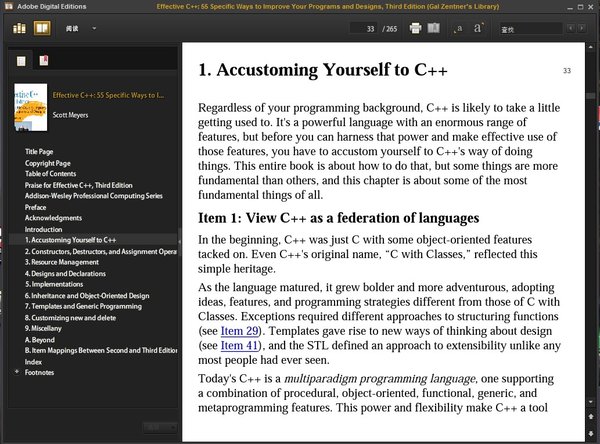Screen dimensions: 600x444
Task: Open Praise for Effective C++ entry
Action: coord(78,185)
